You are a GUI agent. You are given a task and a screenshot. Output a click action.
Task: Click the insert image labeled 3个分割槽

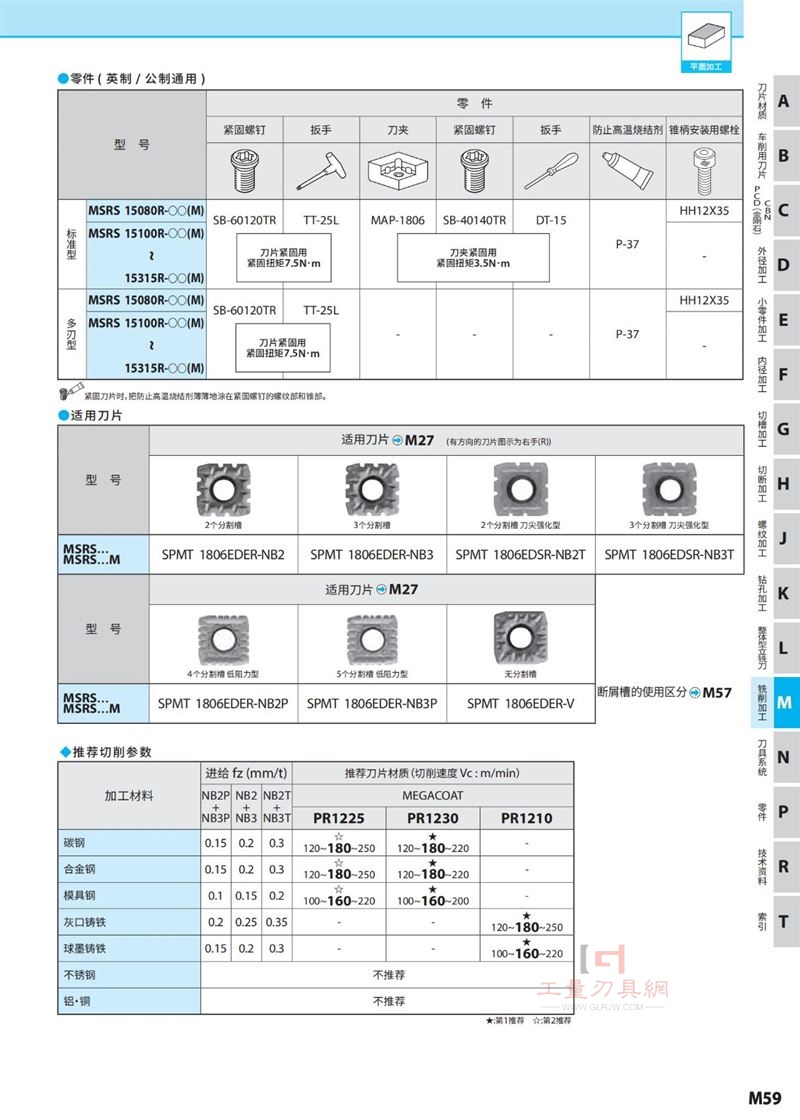point(371,491)
